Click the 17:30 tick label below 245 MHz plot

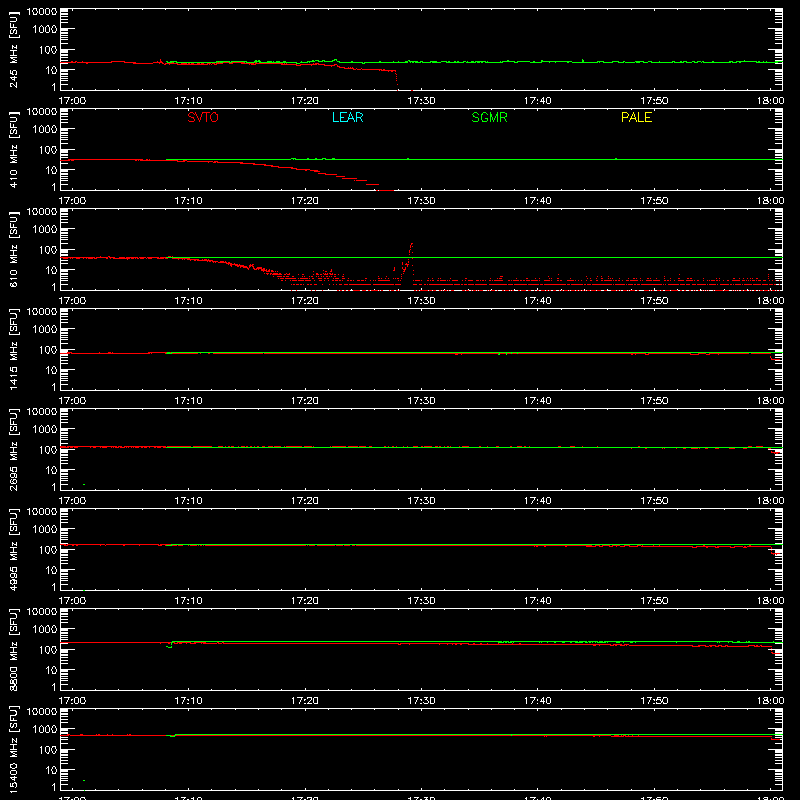pos(421,101)
